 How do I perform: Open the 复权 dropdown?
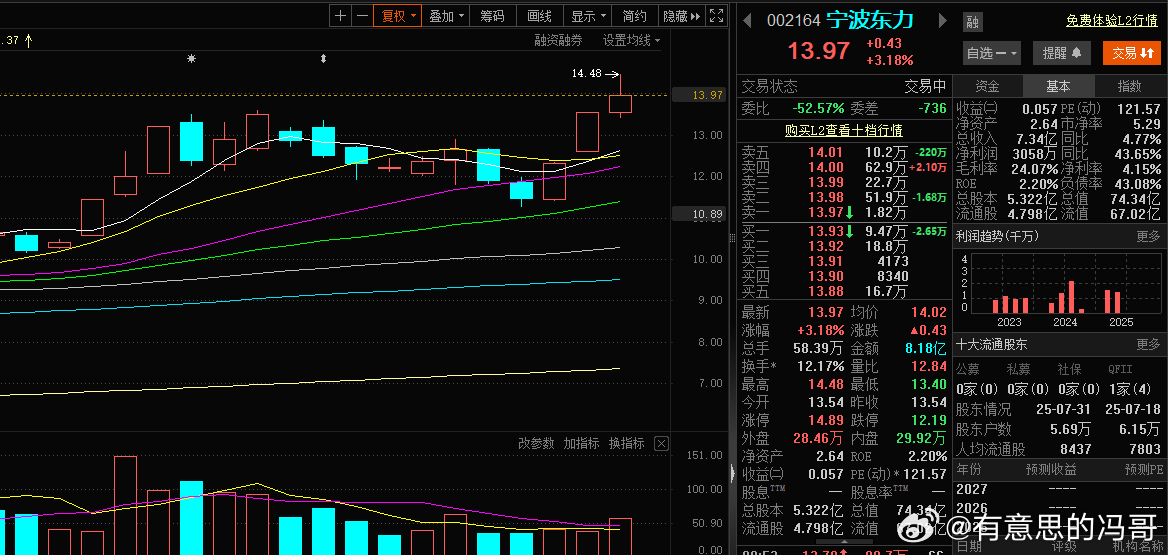click(x=398, y=16)
